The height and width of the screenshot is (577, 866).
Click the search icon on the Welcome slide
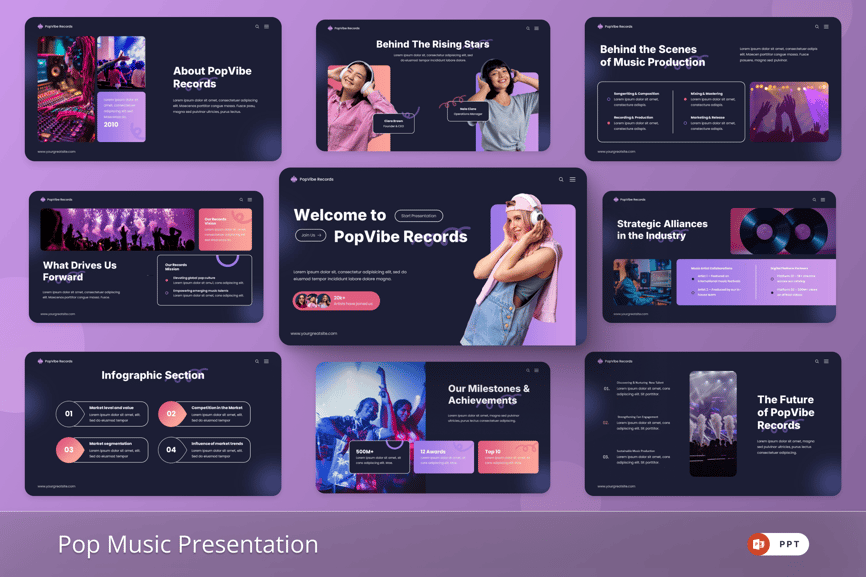[x=561, y=180]
